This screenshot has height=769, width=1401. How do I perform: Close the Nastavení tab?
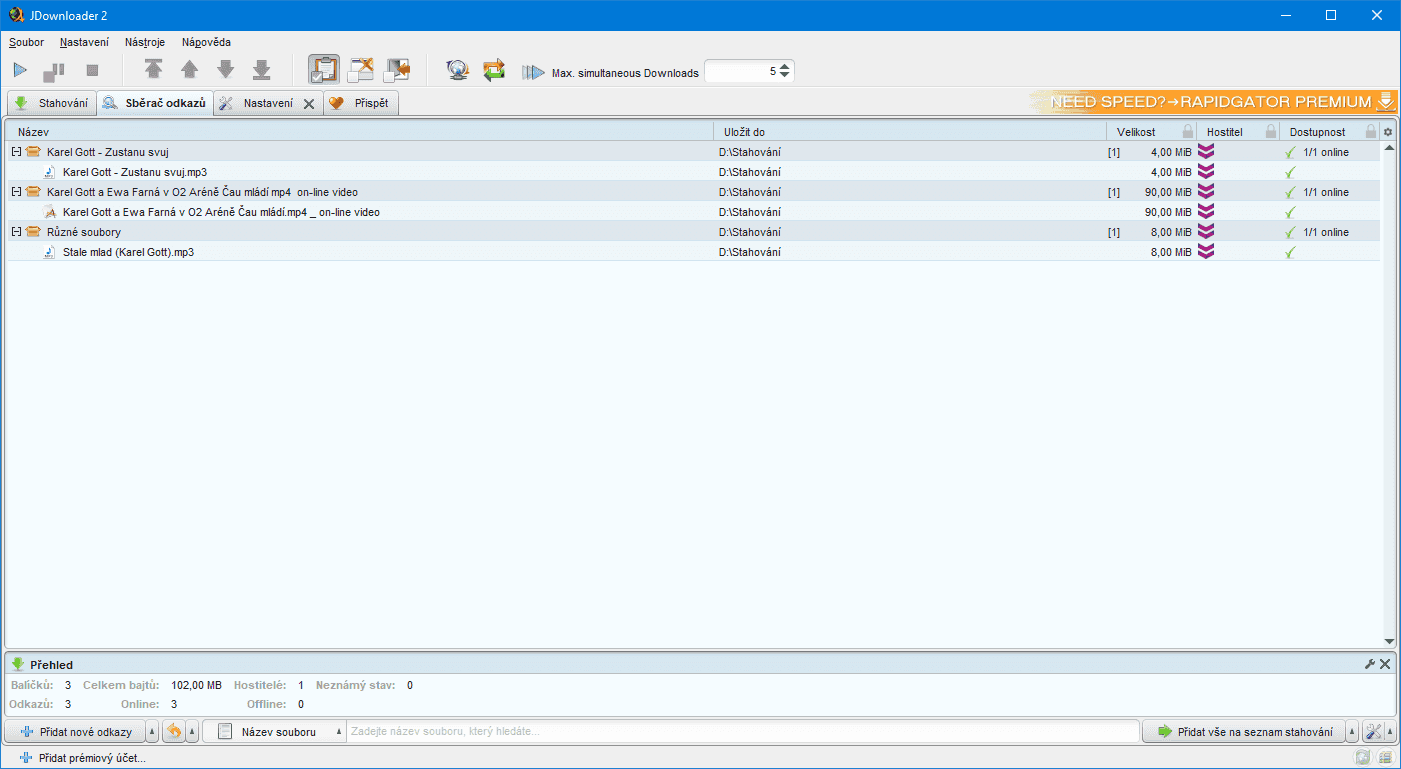tap(309, 104)
